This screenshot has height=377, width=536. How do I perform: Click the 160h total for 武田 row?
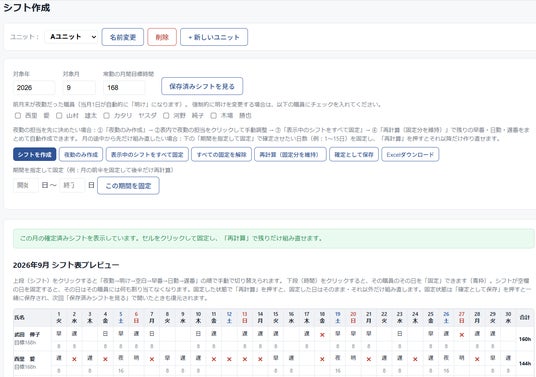point(525,339)
